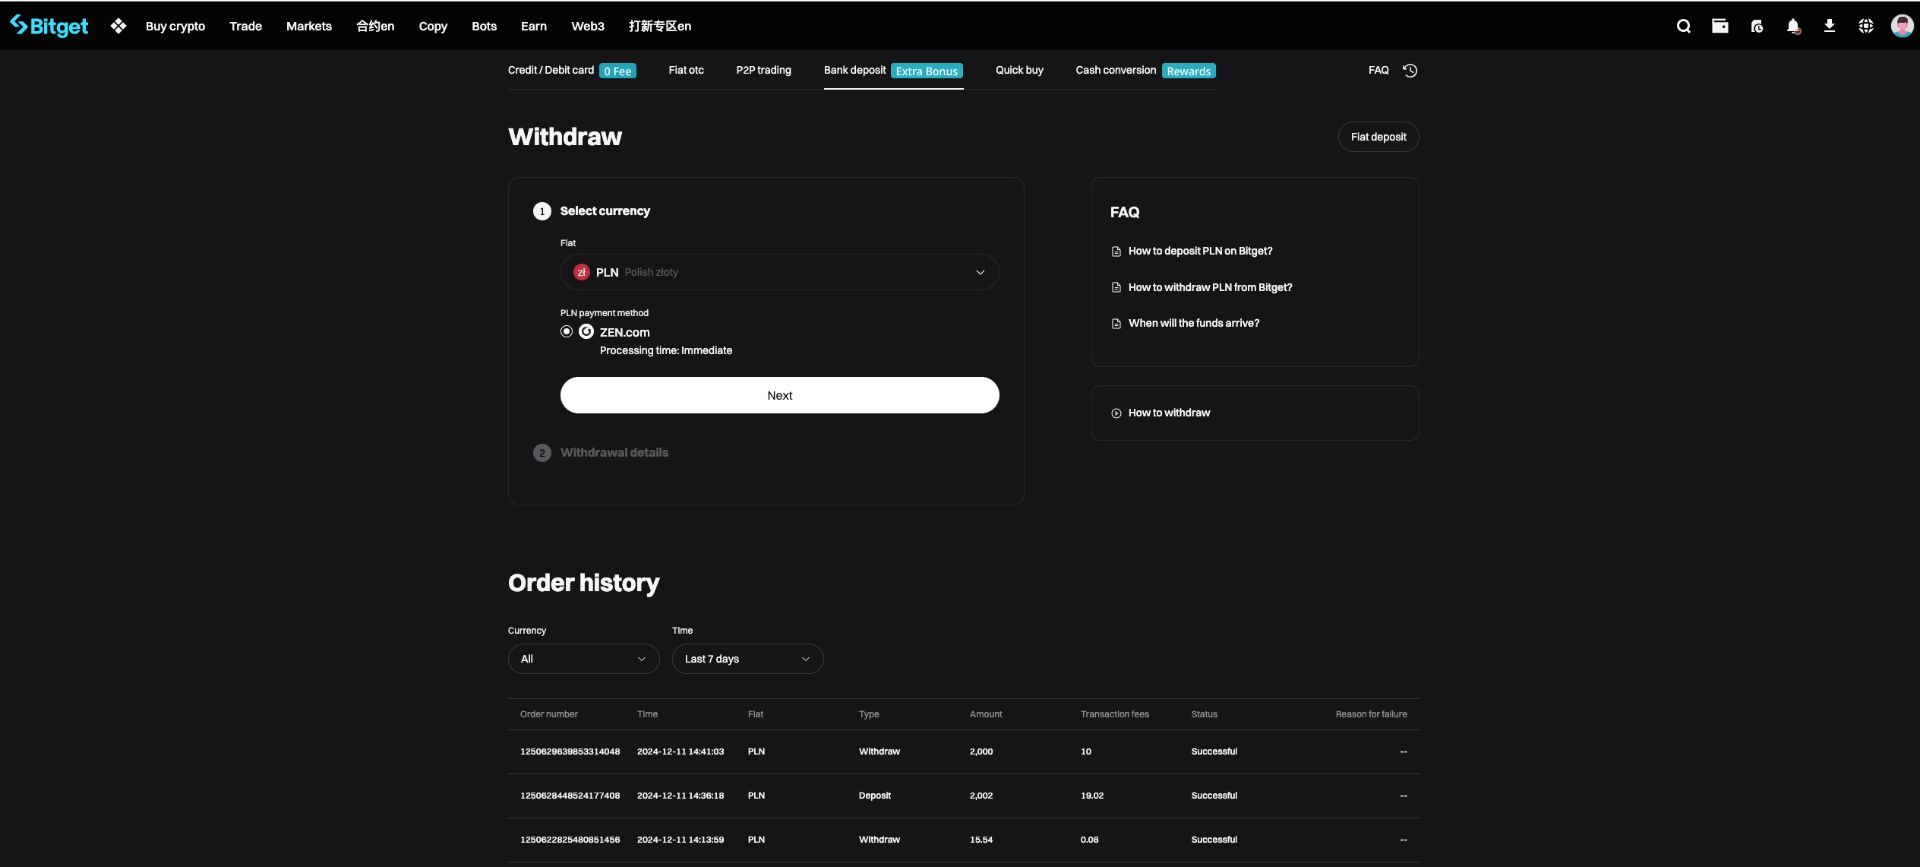Switch to the P2P trading tab
1920x867 pixels.
(x=763, y=70)
